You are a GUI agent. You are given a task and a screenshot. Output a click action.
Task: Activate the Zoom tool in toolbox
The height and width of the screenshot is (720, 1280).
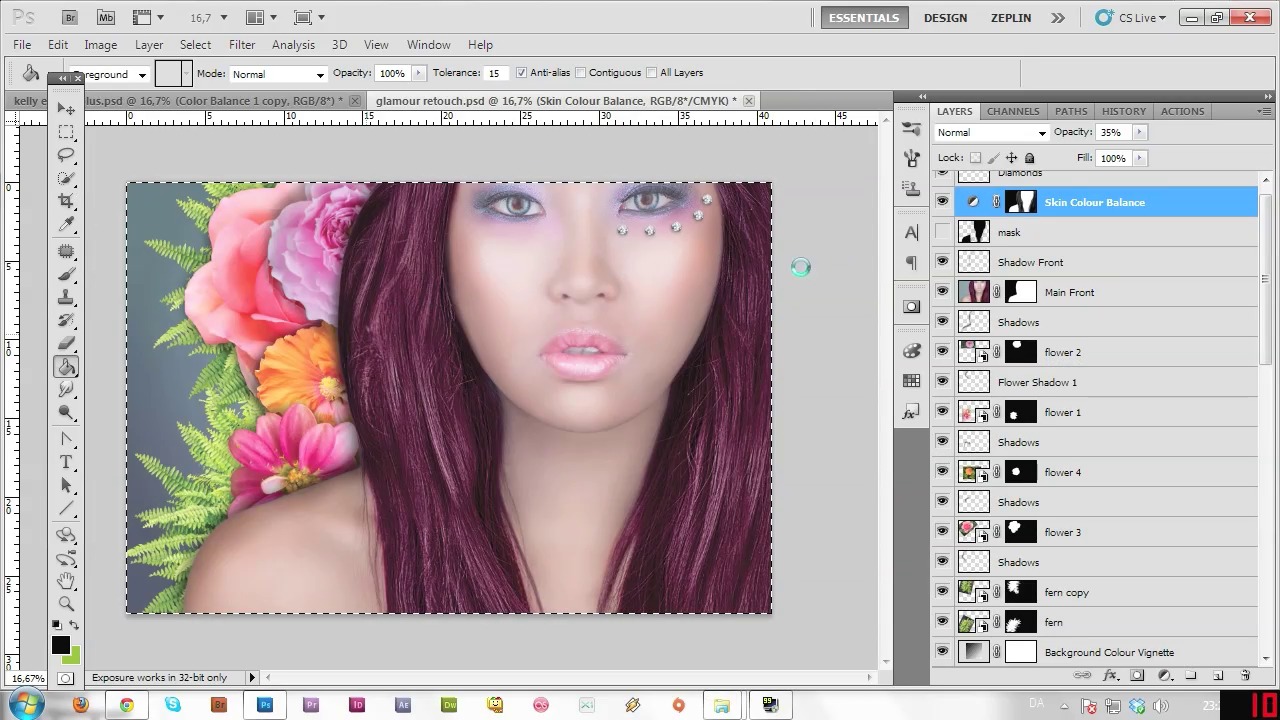pyautogui.click(x=66, y=603)
